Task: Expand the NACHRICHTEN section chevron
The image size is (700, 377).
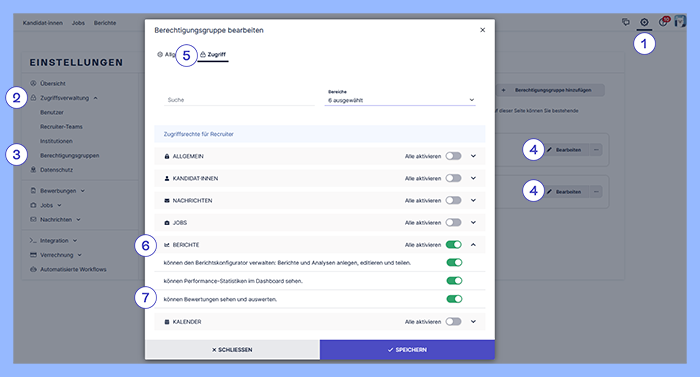Action: pos(473,200)
